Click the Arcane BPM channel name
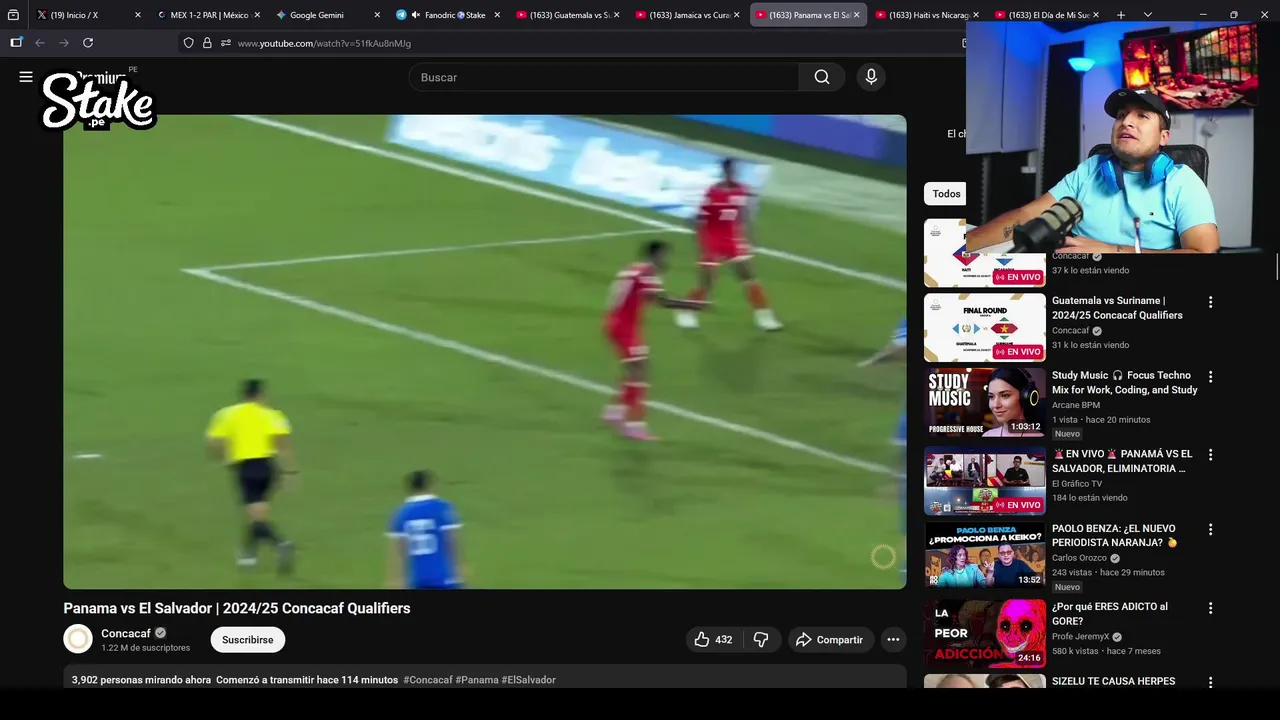Image resolution: width=1280 pixels, height=720 pixels. click(x=1076, y=405)
